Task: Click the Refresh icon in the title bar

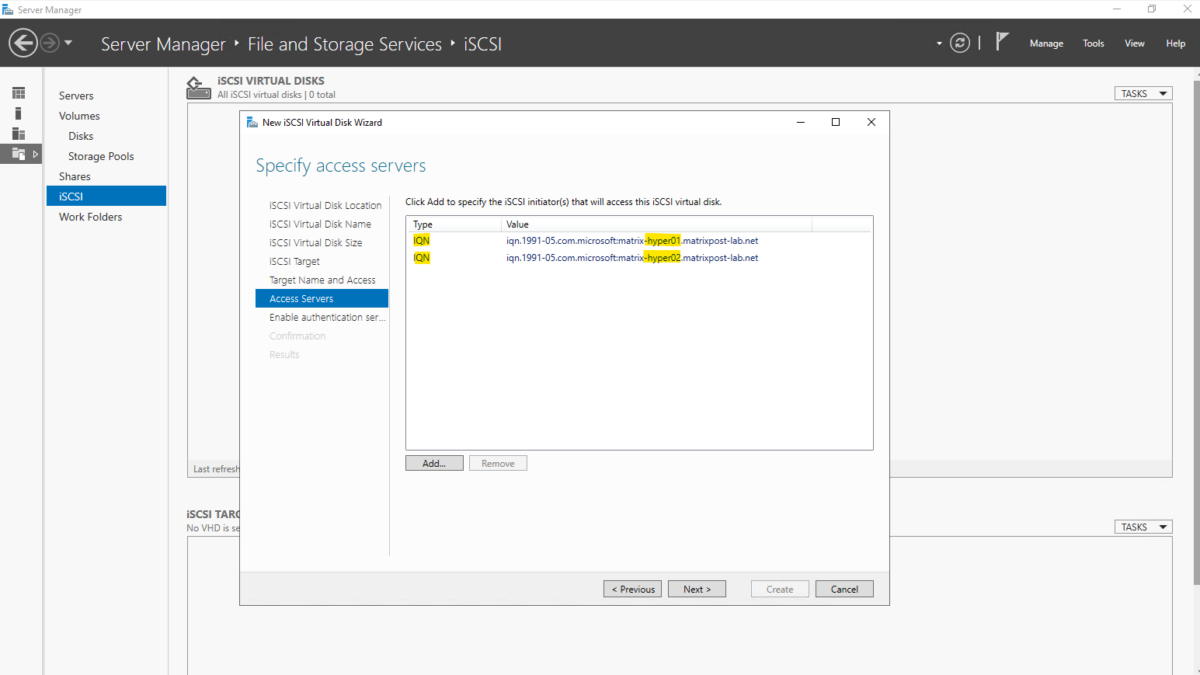Action: (960, 43)
